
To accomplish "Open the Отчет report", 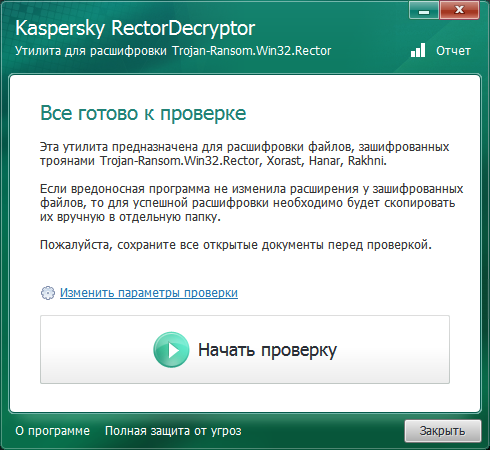I will (453, 51).
